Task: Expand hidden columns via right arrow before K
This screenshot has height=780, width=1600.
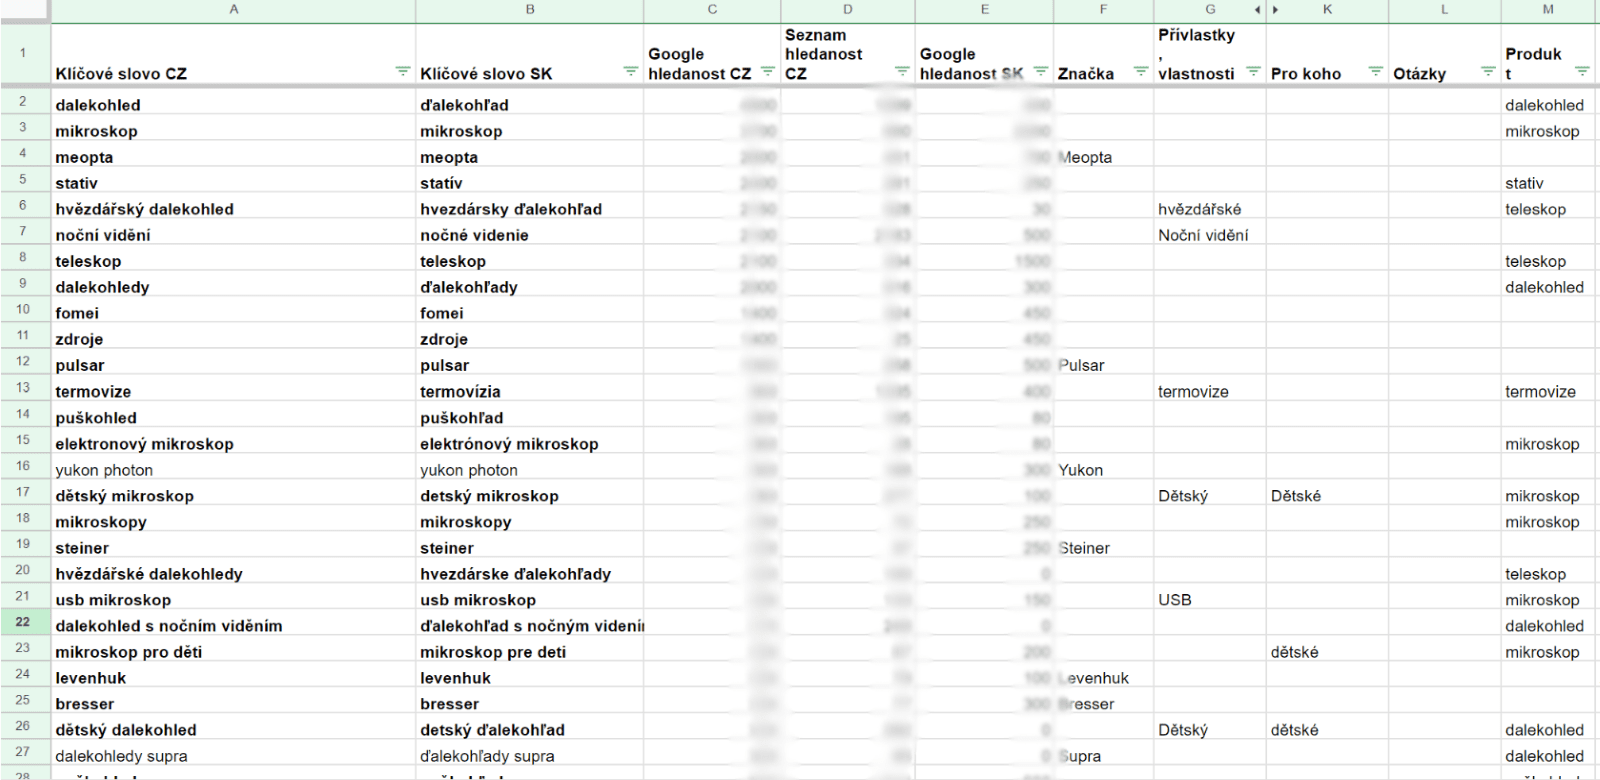Action: pos(1275,10)
